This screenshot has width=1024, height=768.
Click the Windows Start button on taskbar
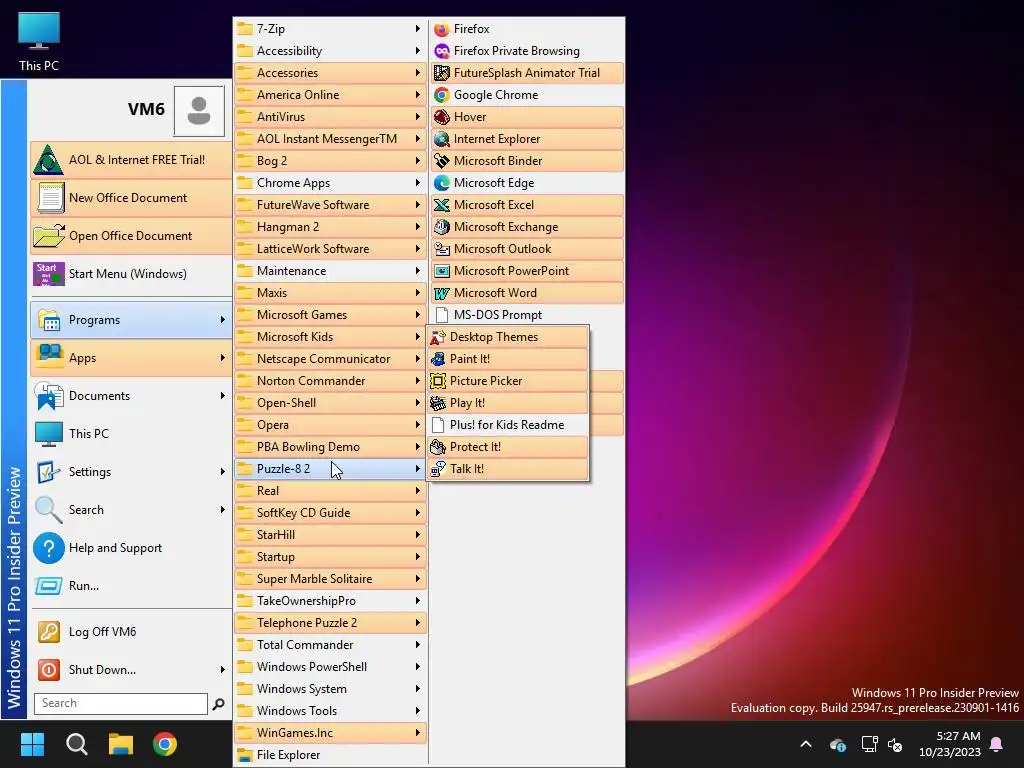tap(32, 744)
